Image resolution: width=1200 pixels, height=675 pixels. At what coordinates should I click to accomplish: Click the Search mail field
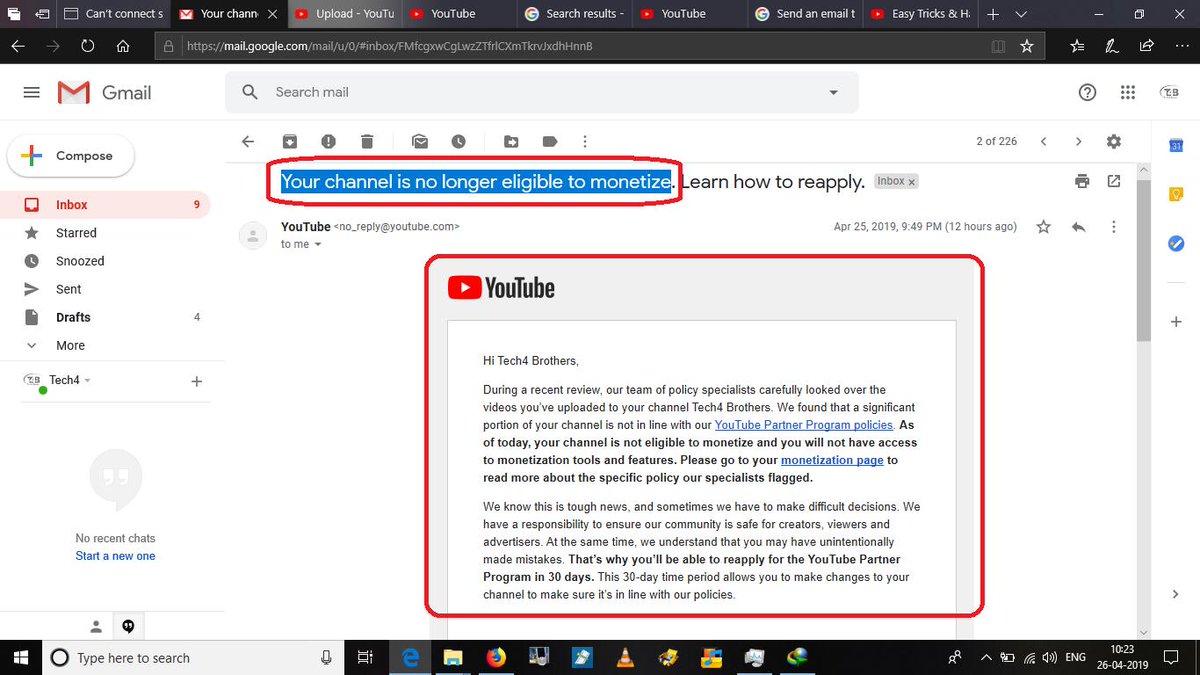click(x=540, y=92)
